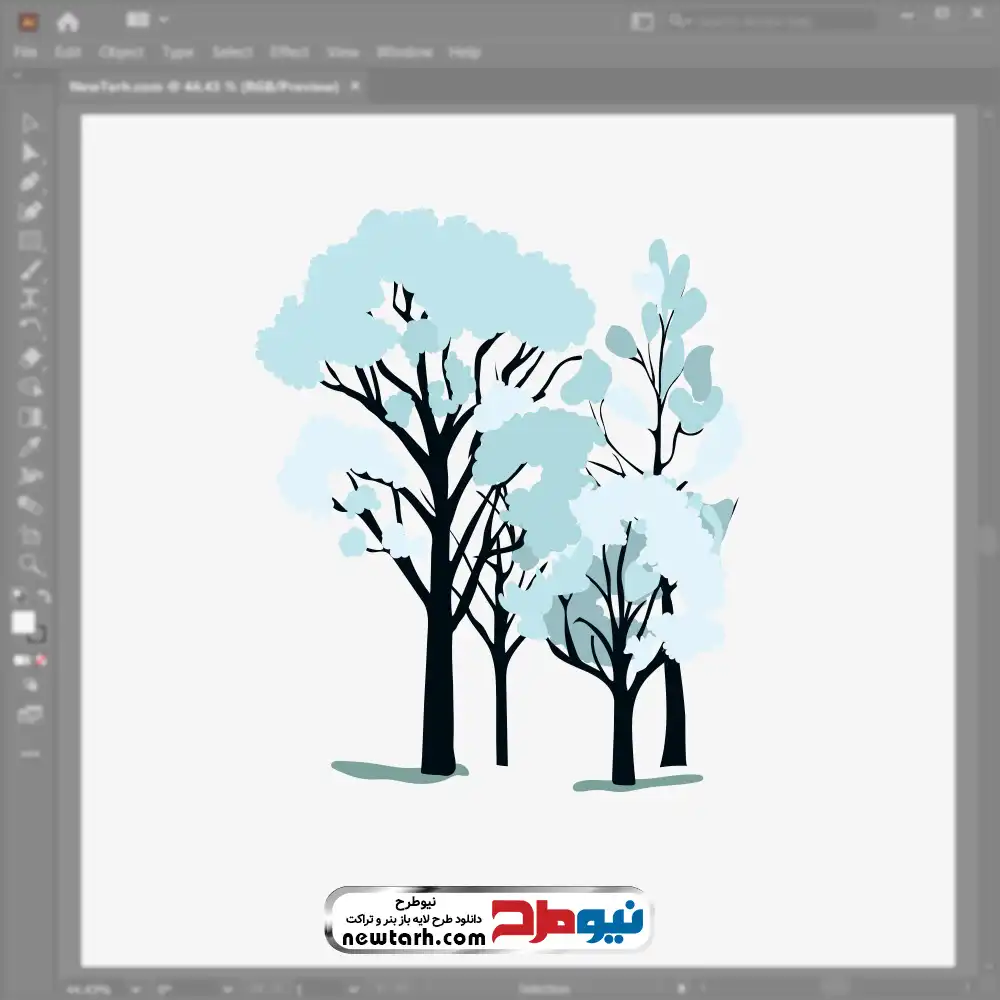Image resolution: width=1000 pixels, height=1000 pixels.
Task: Pick the Rectangle shape tool
Action: tap(30, 241)
